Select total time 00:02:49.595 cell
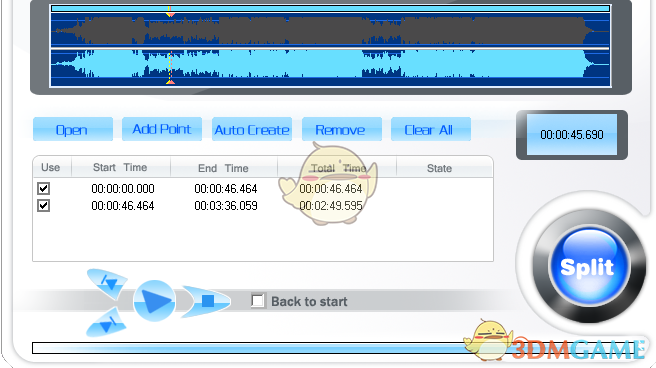656x368 pixels. [x=331, y=206]
